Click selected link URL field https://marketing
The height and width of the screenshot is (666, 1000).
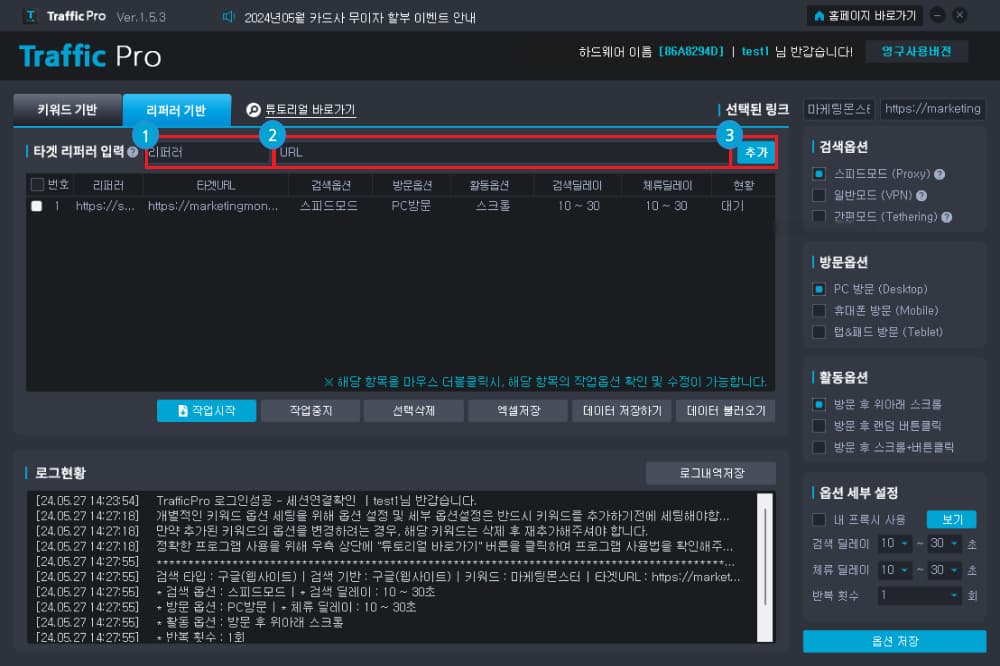(932, 109)
